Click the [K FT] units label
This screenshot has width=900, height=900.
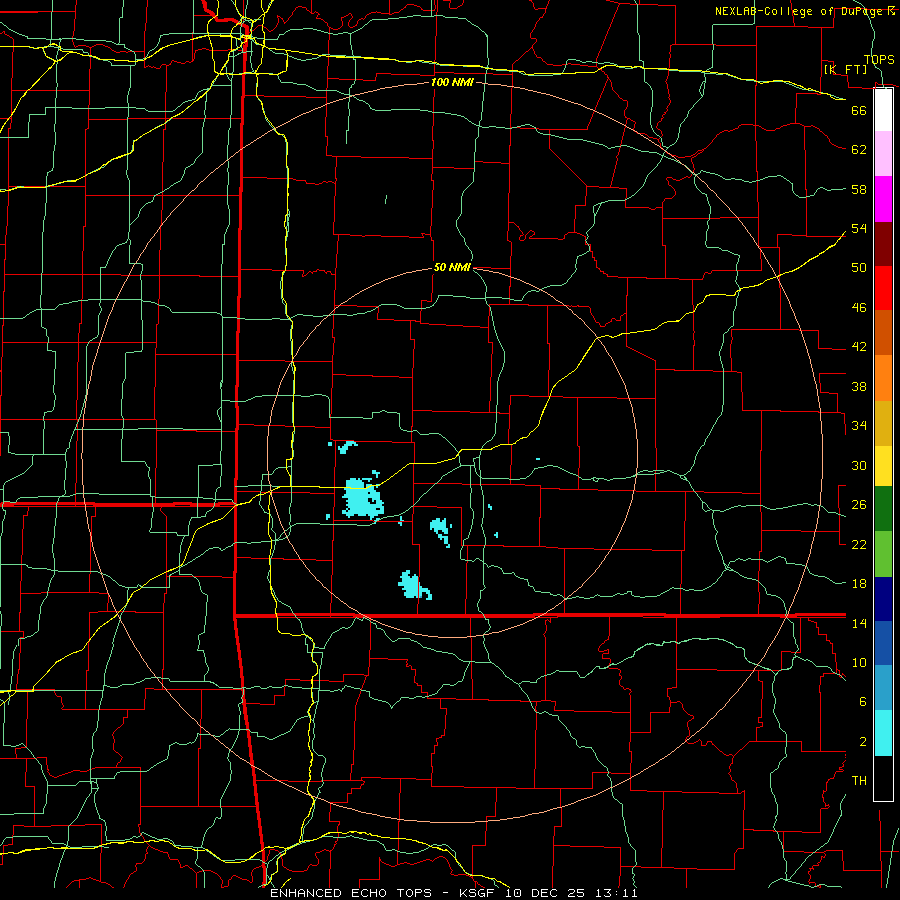pos(845,69)
